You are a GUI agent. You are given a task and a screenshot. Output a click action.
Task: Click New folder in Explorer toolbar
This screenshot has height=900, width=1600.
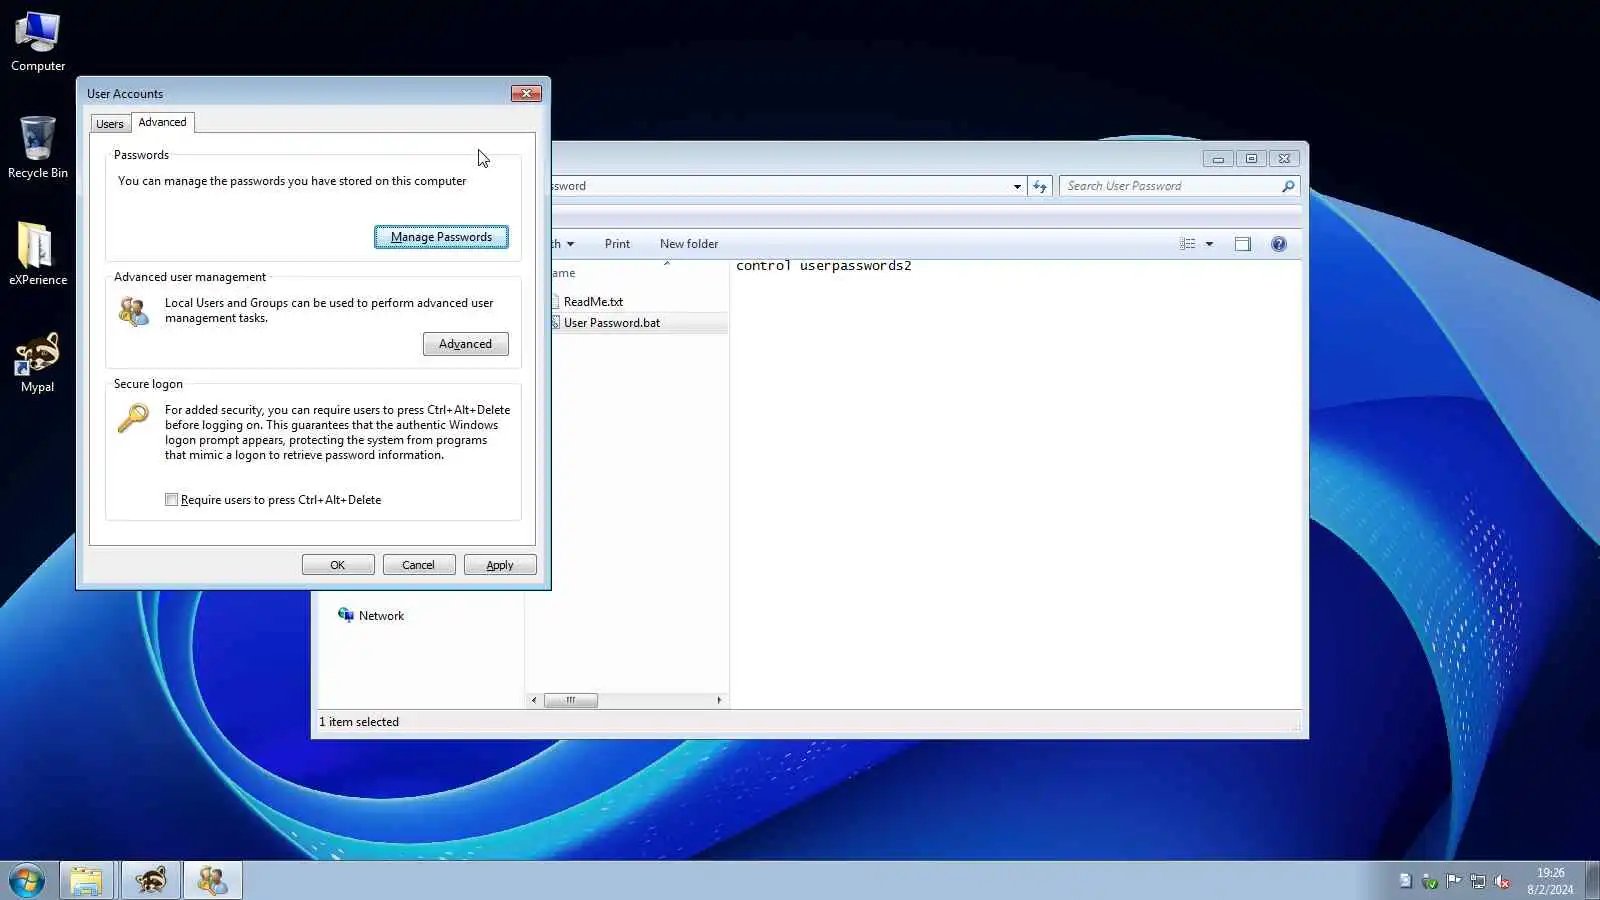point(689,244)
